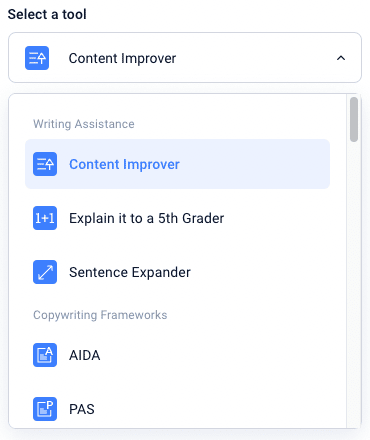Click the Select a tool heading label

click(x=47, y=14)
